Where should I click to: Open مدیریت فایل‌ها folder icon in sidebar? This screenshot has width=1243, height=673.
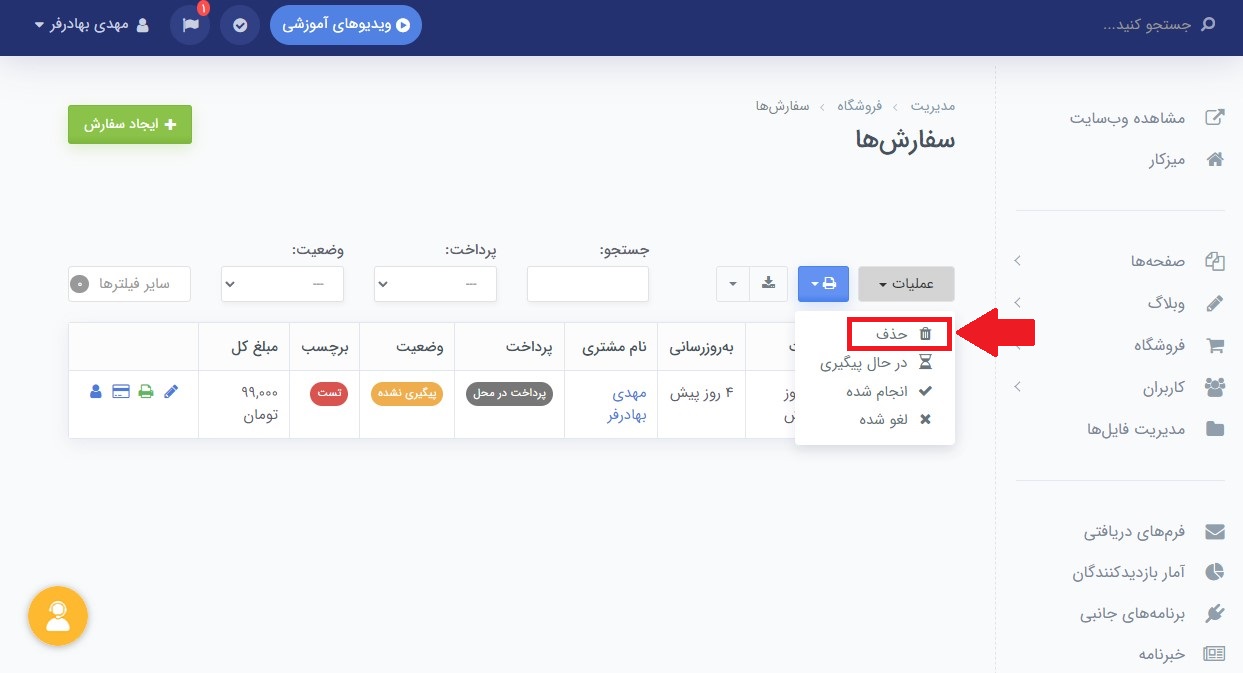pos(1215,429)
